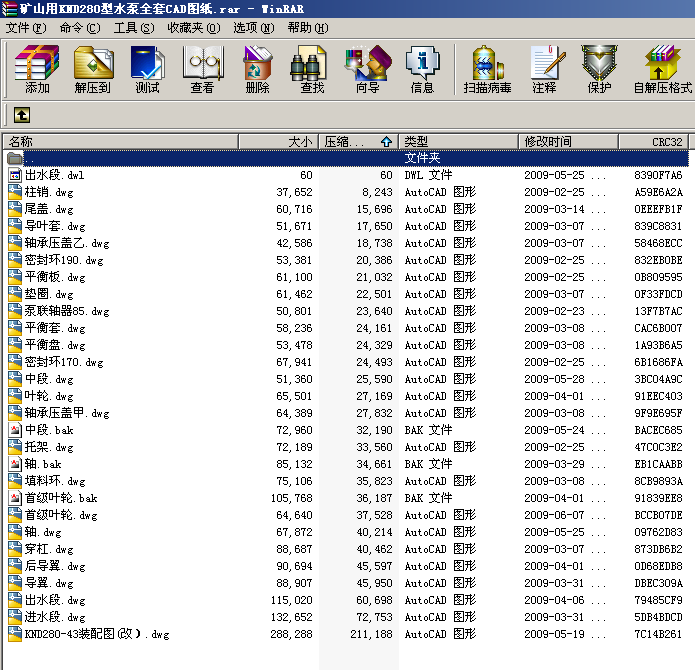The height and width of the screenshot is (670, 695).
Task: Sort by 类型 column header
Action: pos(458,142)
